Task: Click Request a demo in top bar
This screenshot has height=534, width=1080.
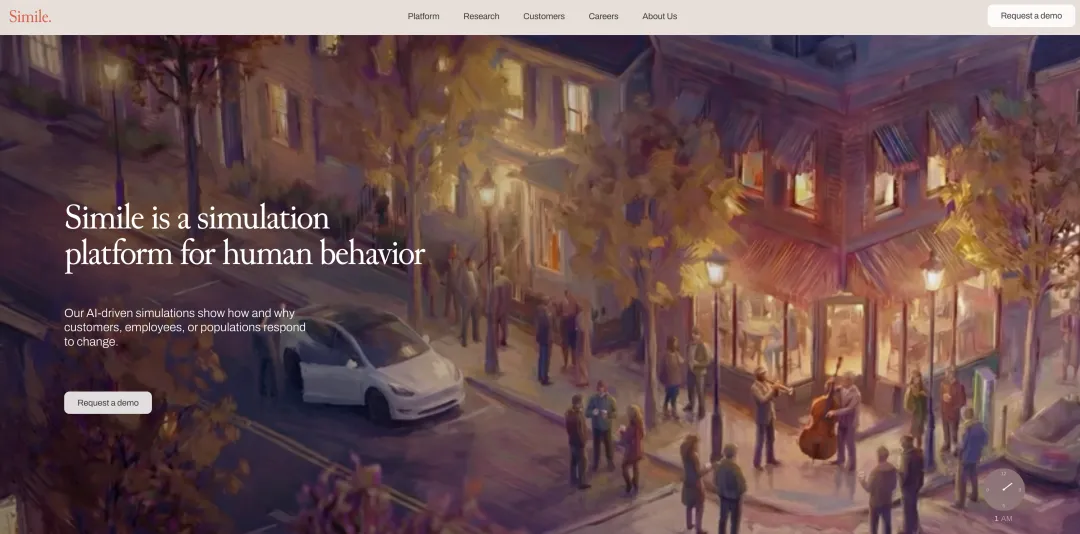Action: click(1031, 16)
